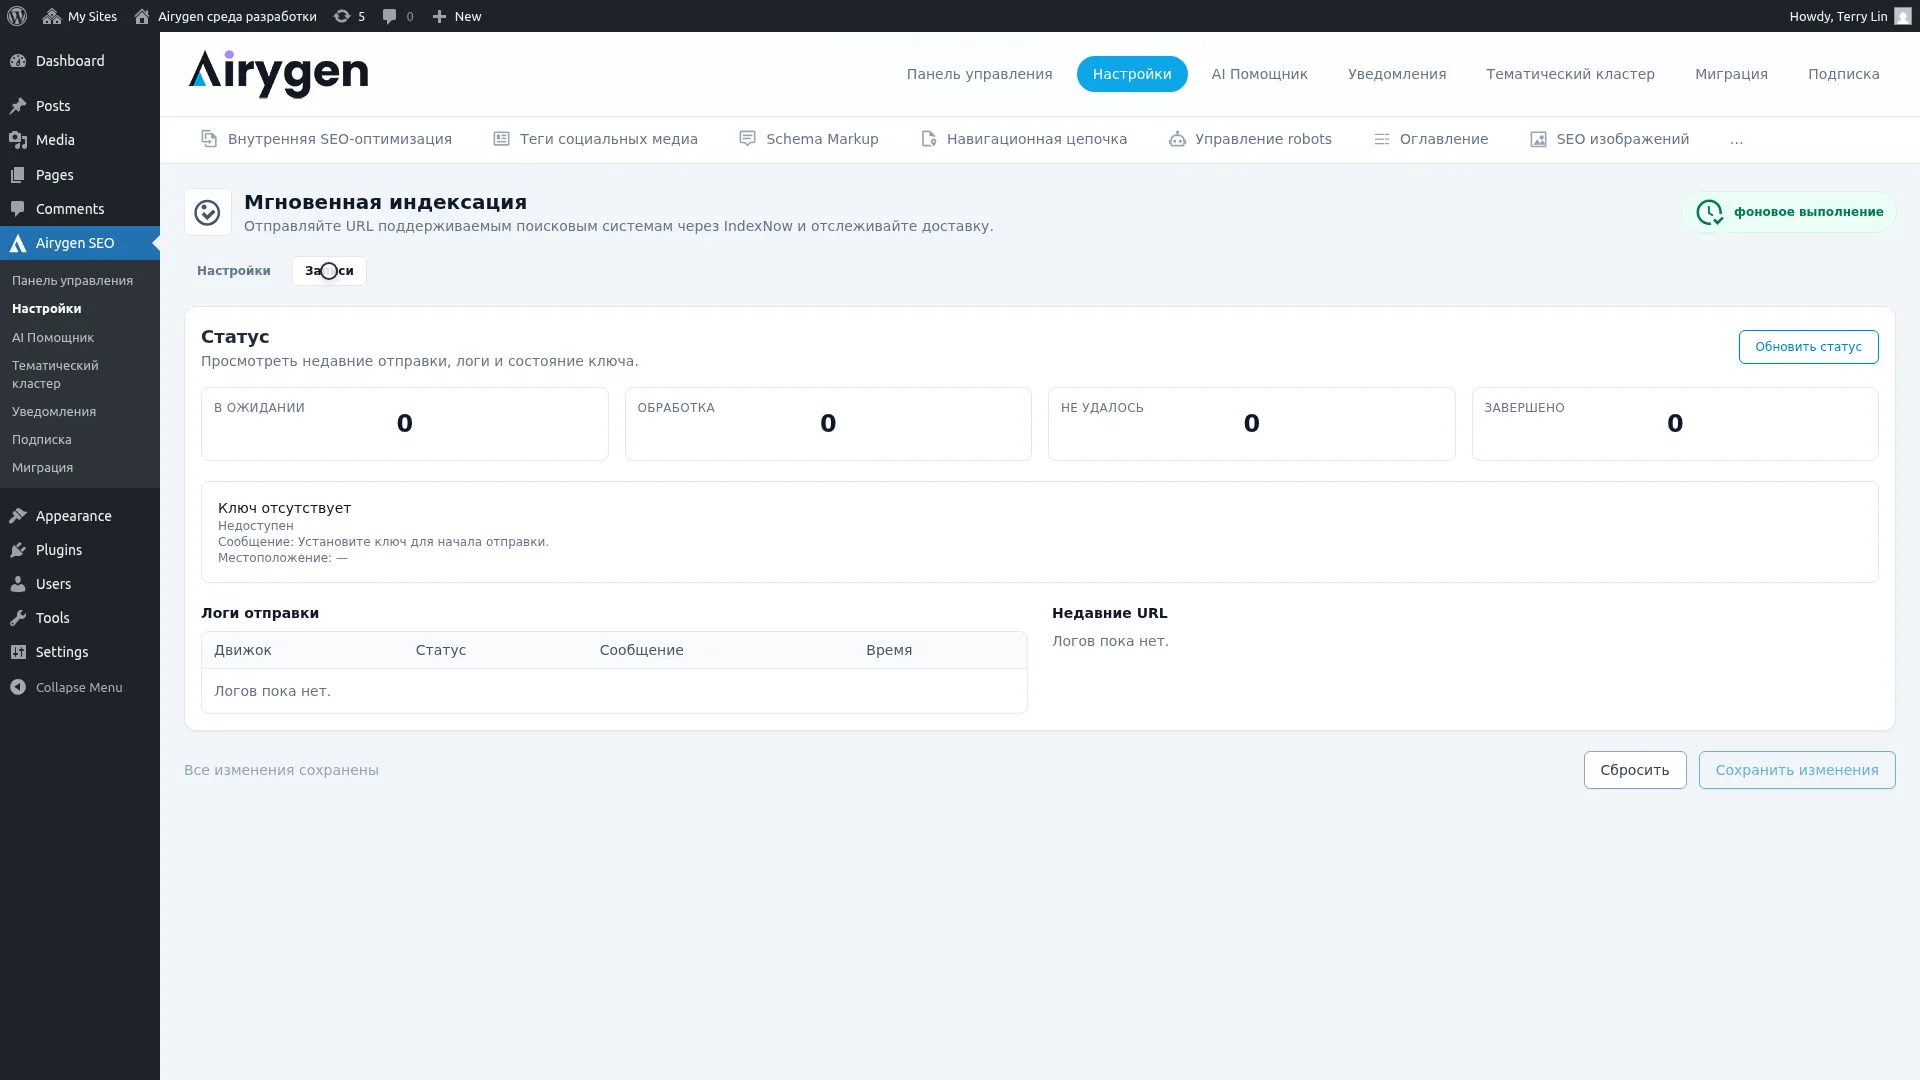Click the Airygen logo
The height and width of the screenshot is (1080, 1920).
pos(278,74)
